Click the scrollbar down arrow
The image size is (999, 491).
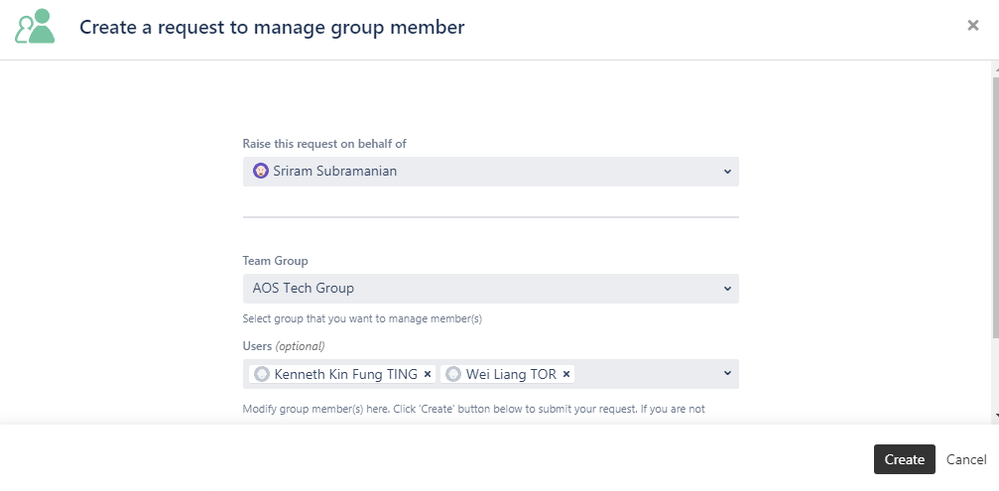[x=995, y=414]
